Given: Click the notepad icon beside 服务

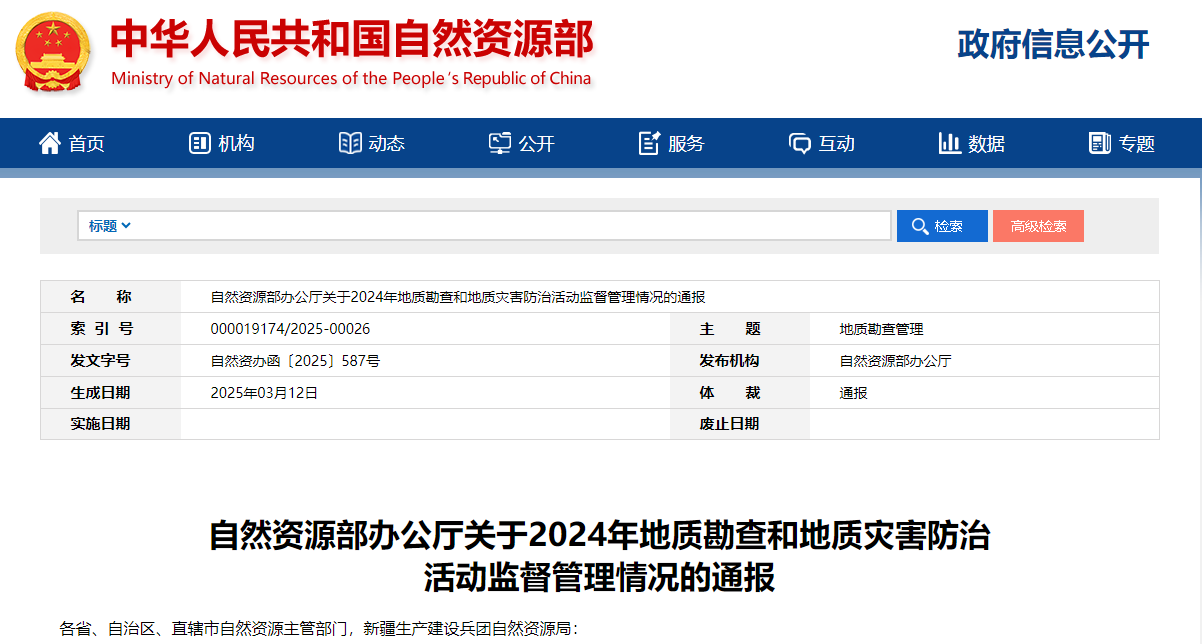Looking at the screenshot, I should (650, 143).
